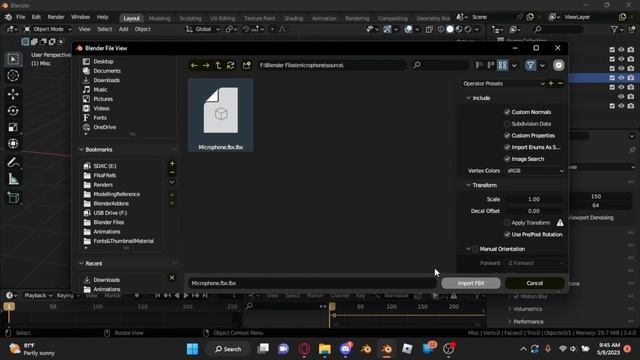
Task: Toggle Custom Normals checkbox
Action: [507, 112]
